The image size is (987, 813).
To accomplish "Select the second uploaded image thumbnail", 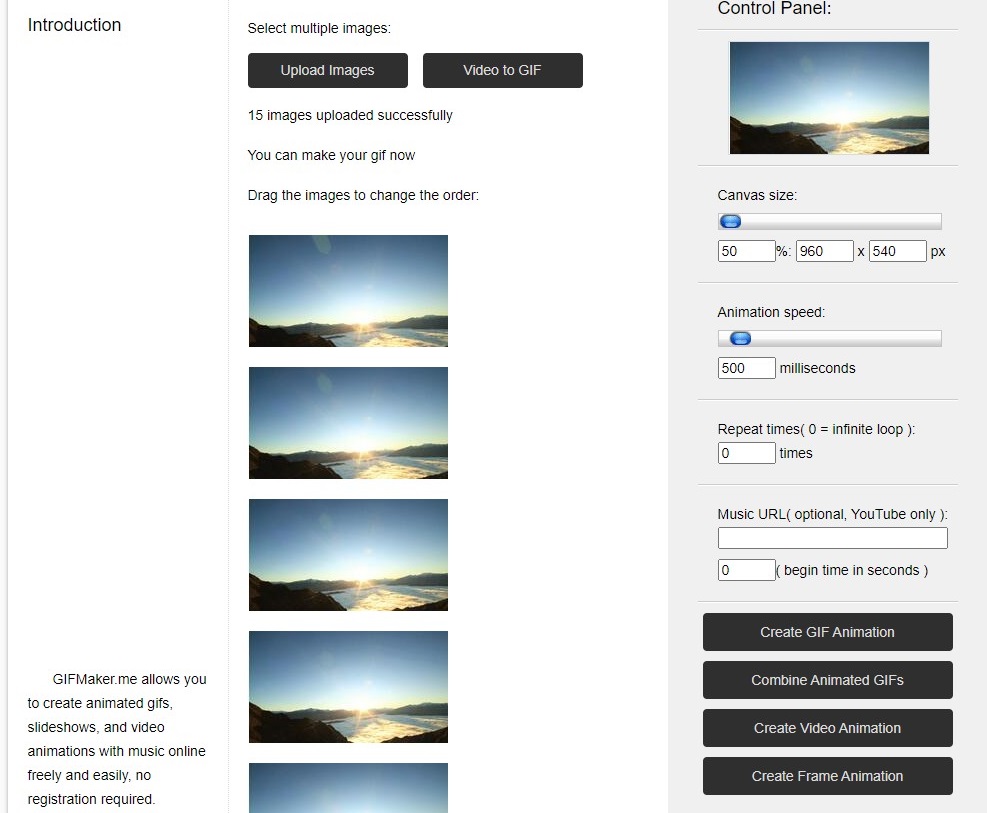I will tap(348, 423).
